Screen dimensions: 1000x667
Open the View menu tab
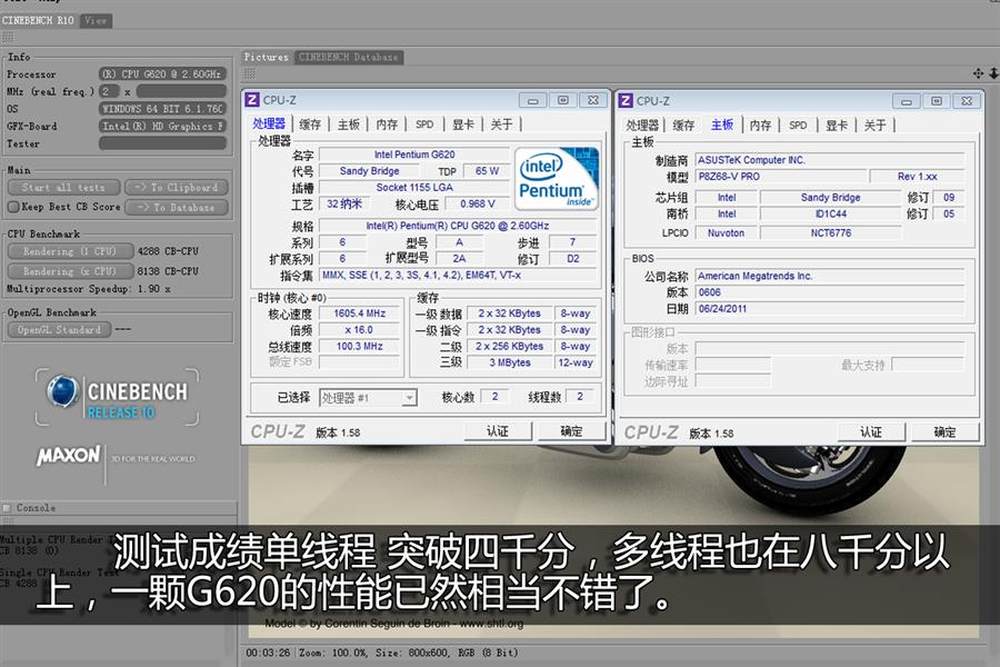pos(95,20)
